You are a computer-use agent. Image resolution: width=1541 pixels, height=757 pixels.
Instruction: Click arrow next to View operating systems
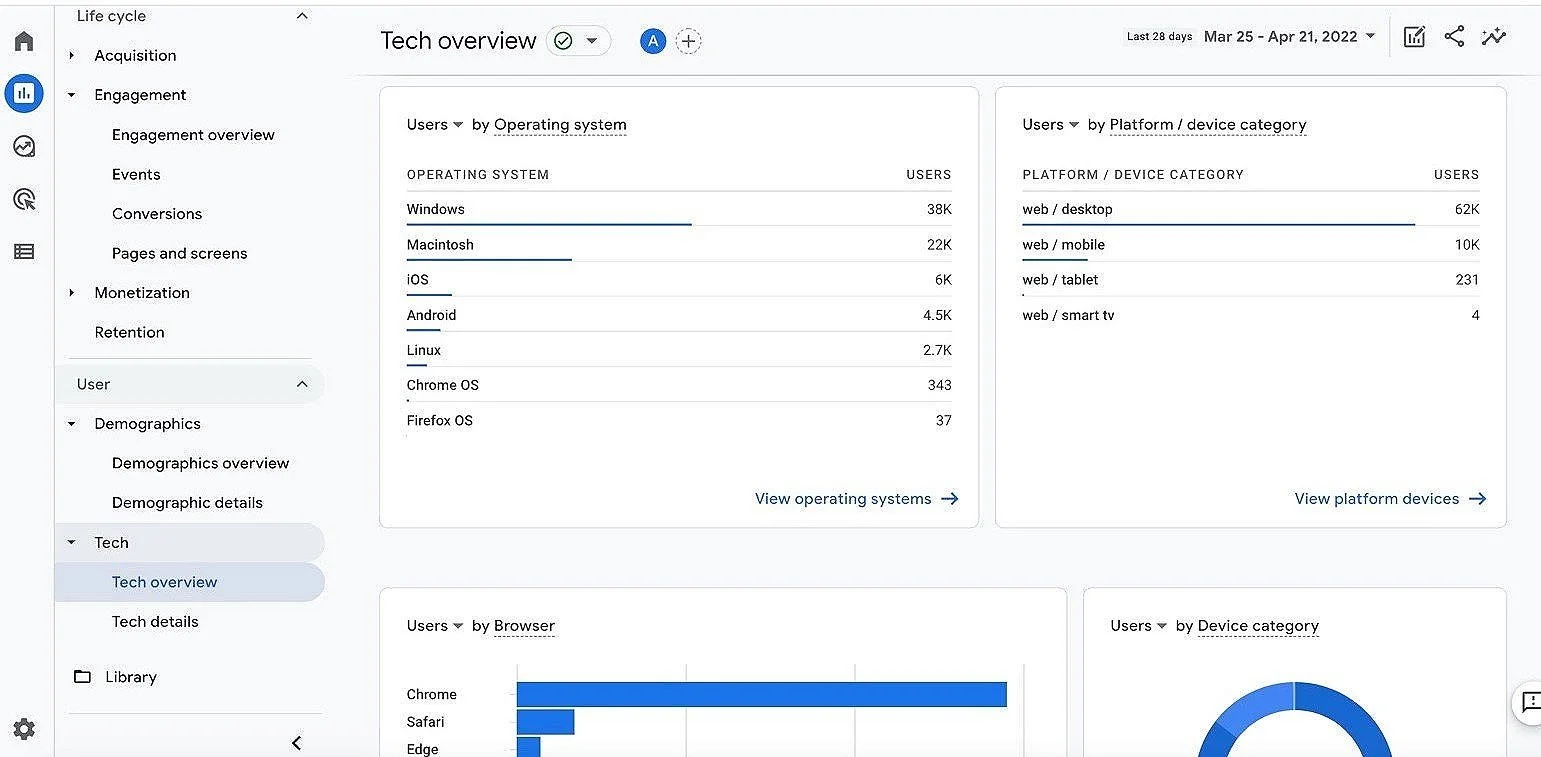point(950,499)
